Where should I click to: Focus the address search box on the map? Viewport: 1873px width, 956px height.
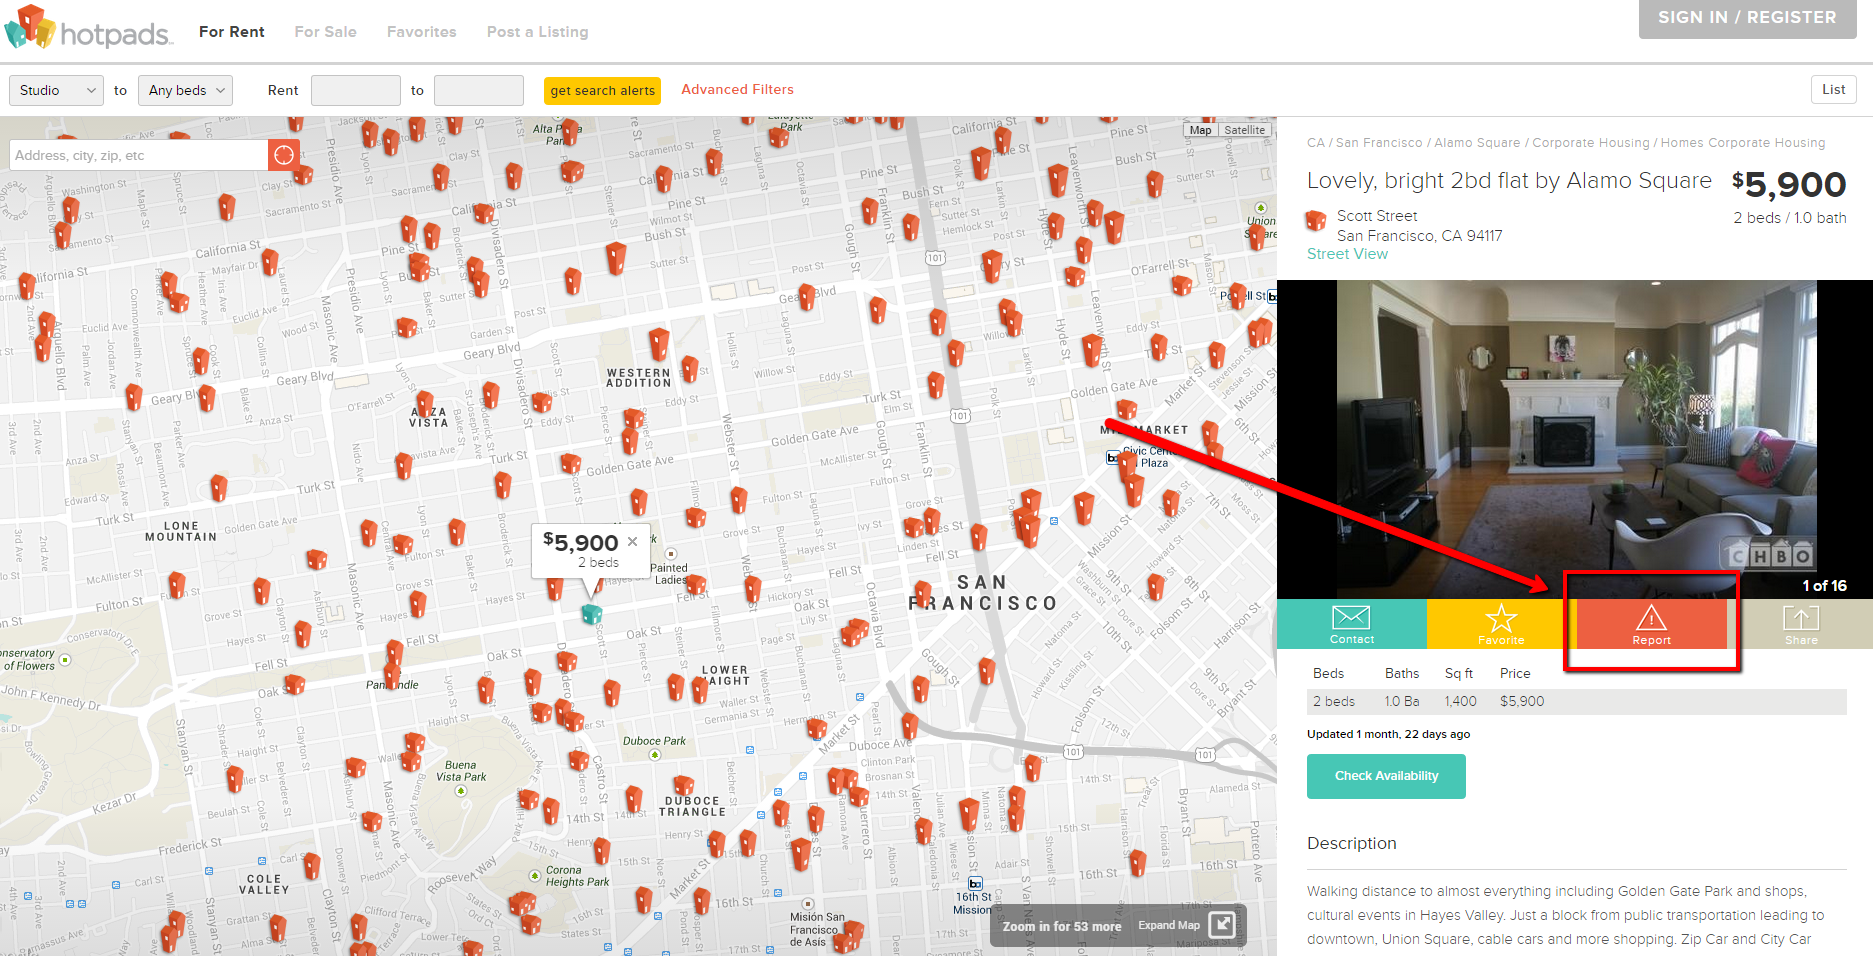139,155
